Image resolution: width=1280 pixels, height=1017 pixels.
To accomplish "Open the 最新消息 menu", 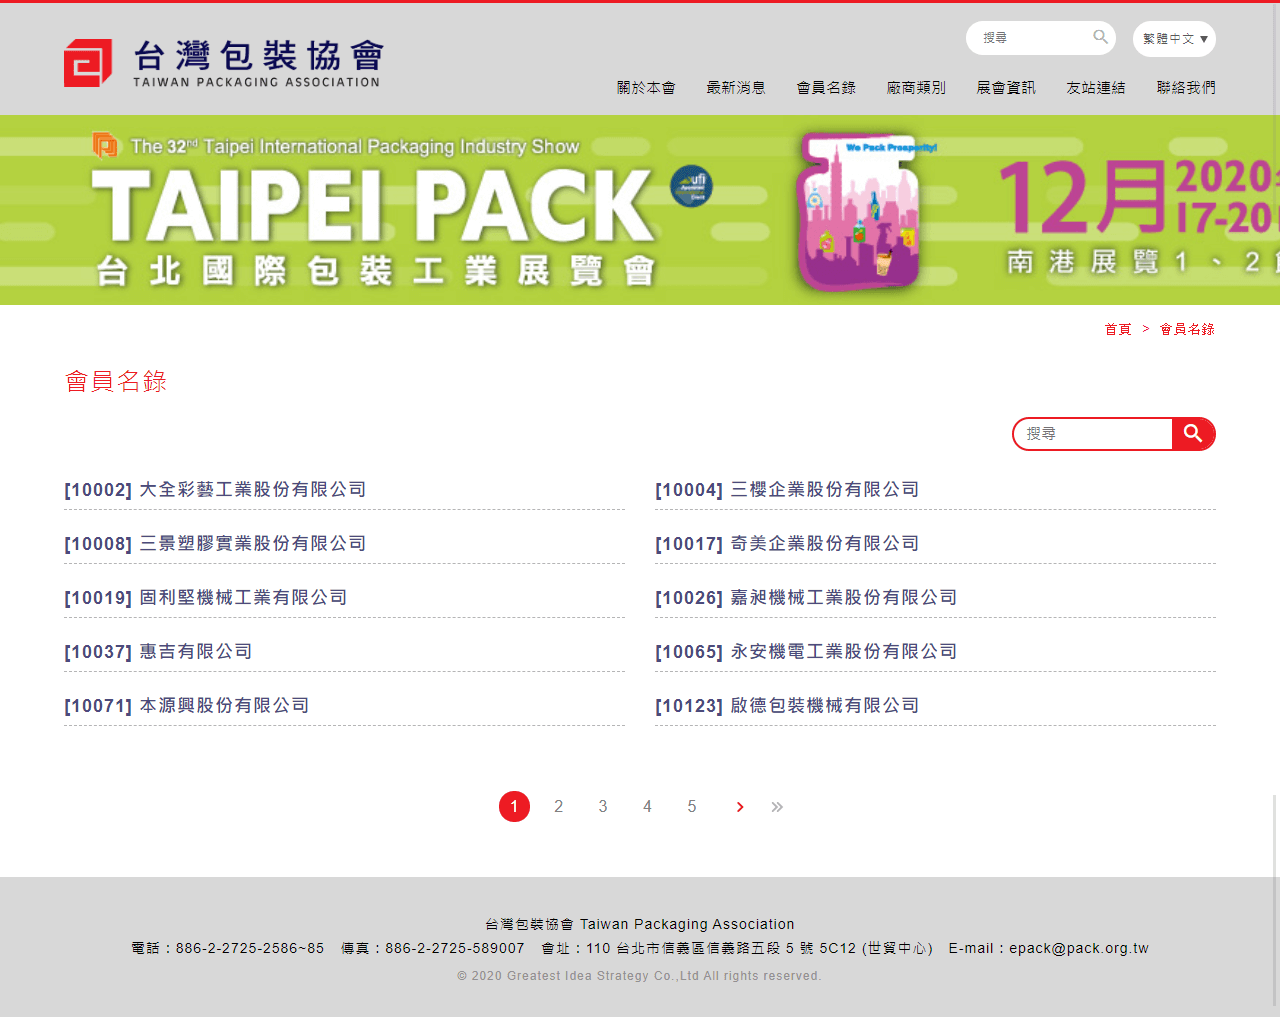I will (x=736, y=88).
